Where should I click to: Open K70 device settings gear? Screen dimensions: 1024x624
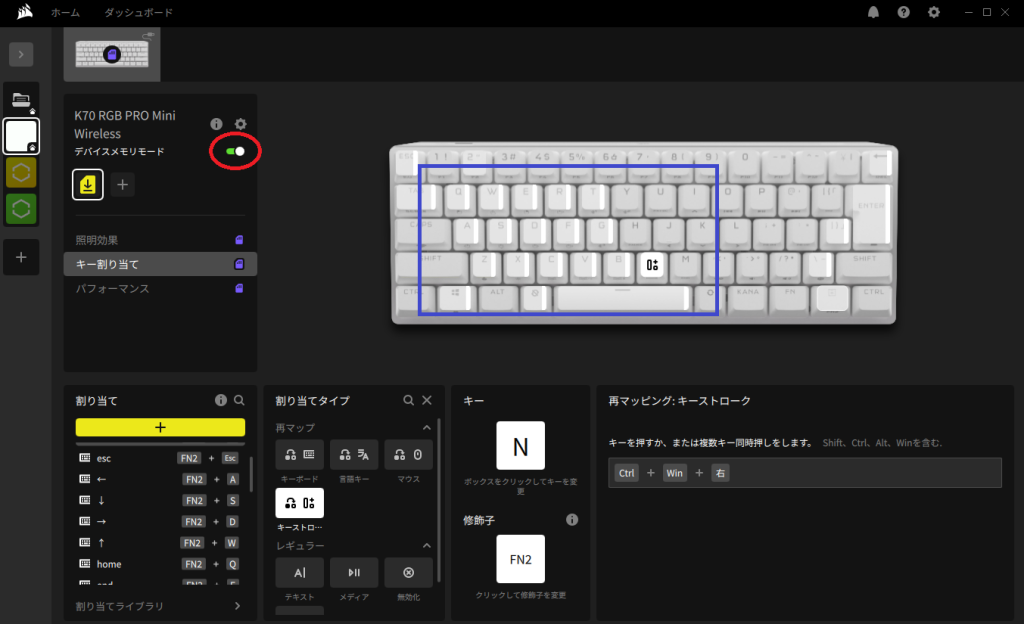pyautogui.click(x=240, y=123)
